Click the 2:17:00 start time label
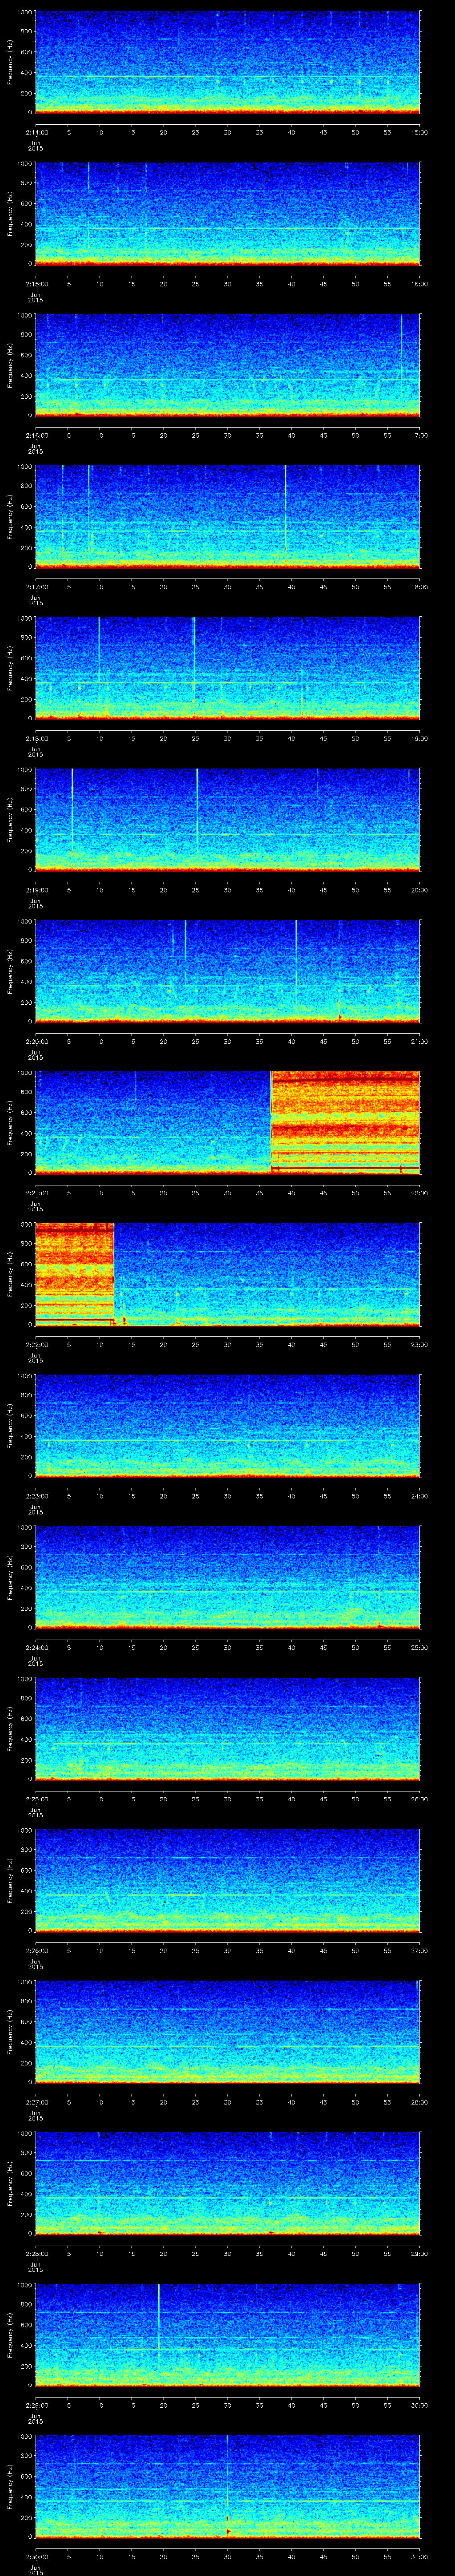 click(36, 587)
